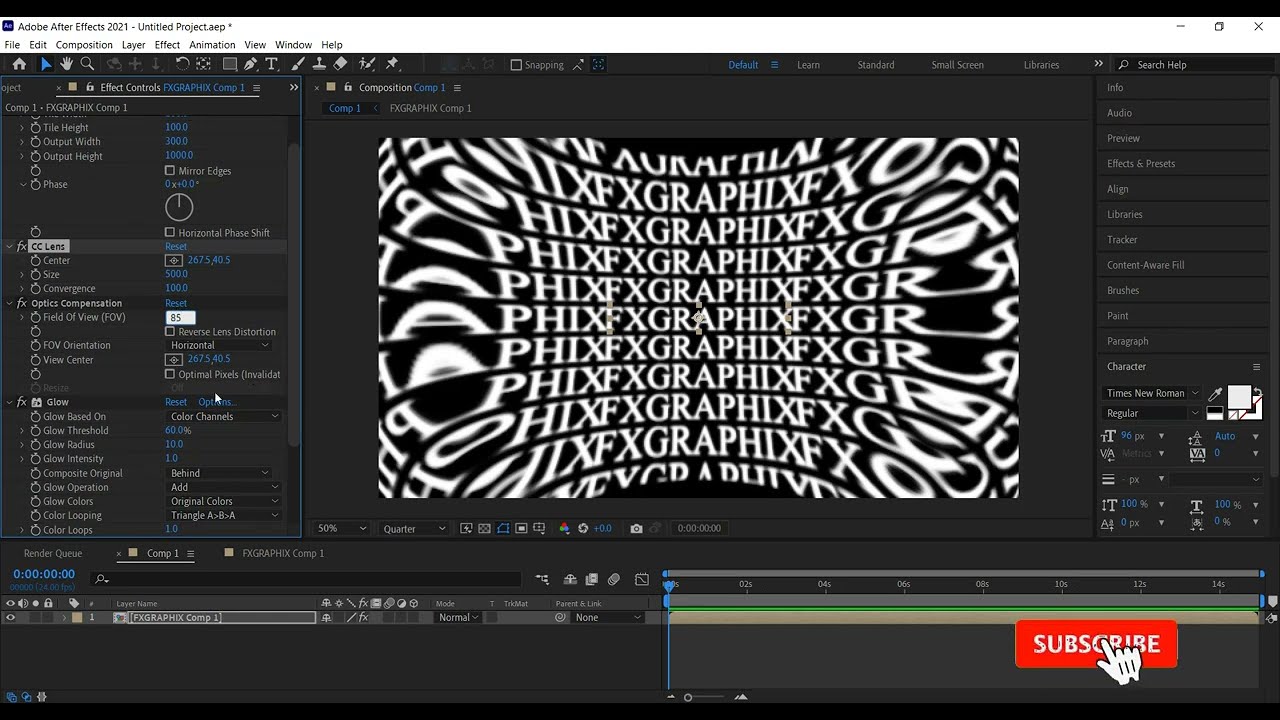The width and height of the screenshot is (1280, 720).
Task: Reset the Optics Compensation effect
Action: pyautogui.click(x=176, y=303)
